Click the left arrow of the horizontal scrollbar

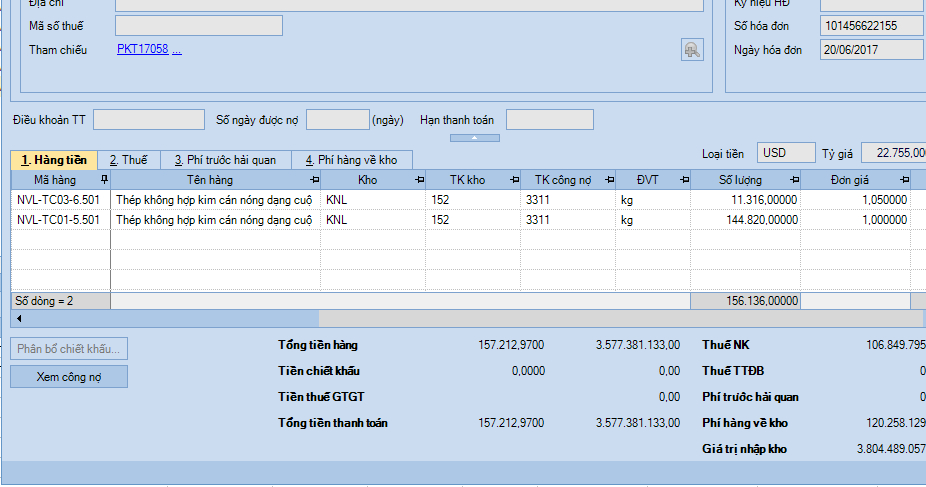point(16,318)
